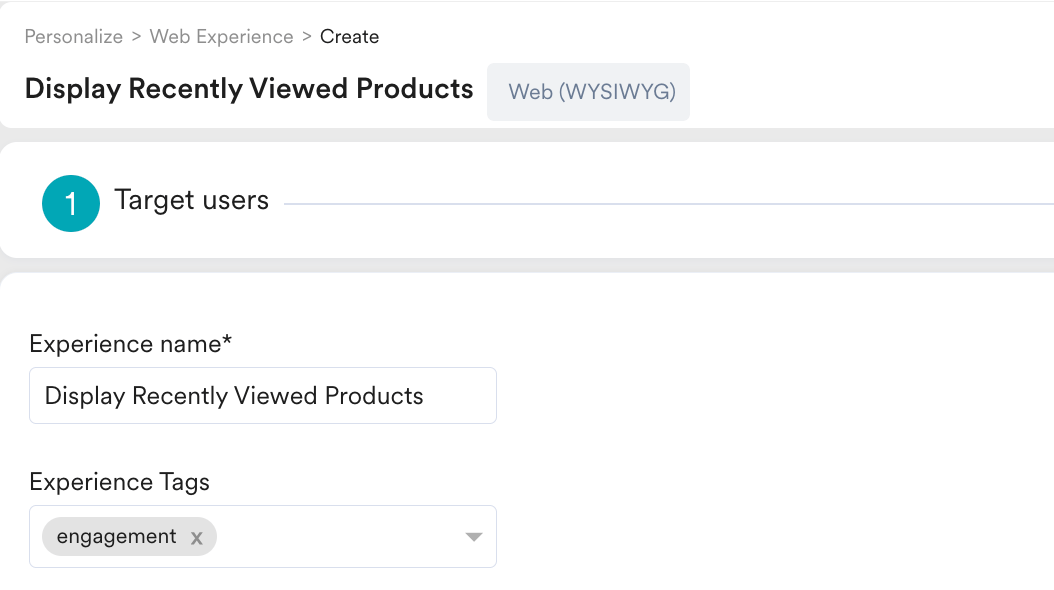The image size is (1054, 590).
Task: Open the Web Experience breadcrumb link
Action: (x=221, y=36)
